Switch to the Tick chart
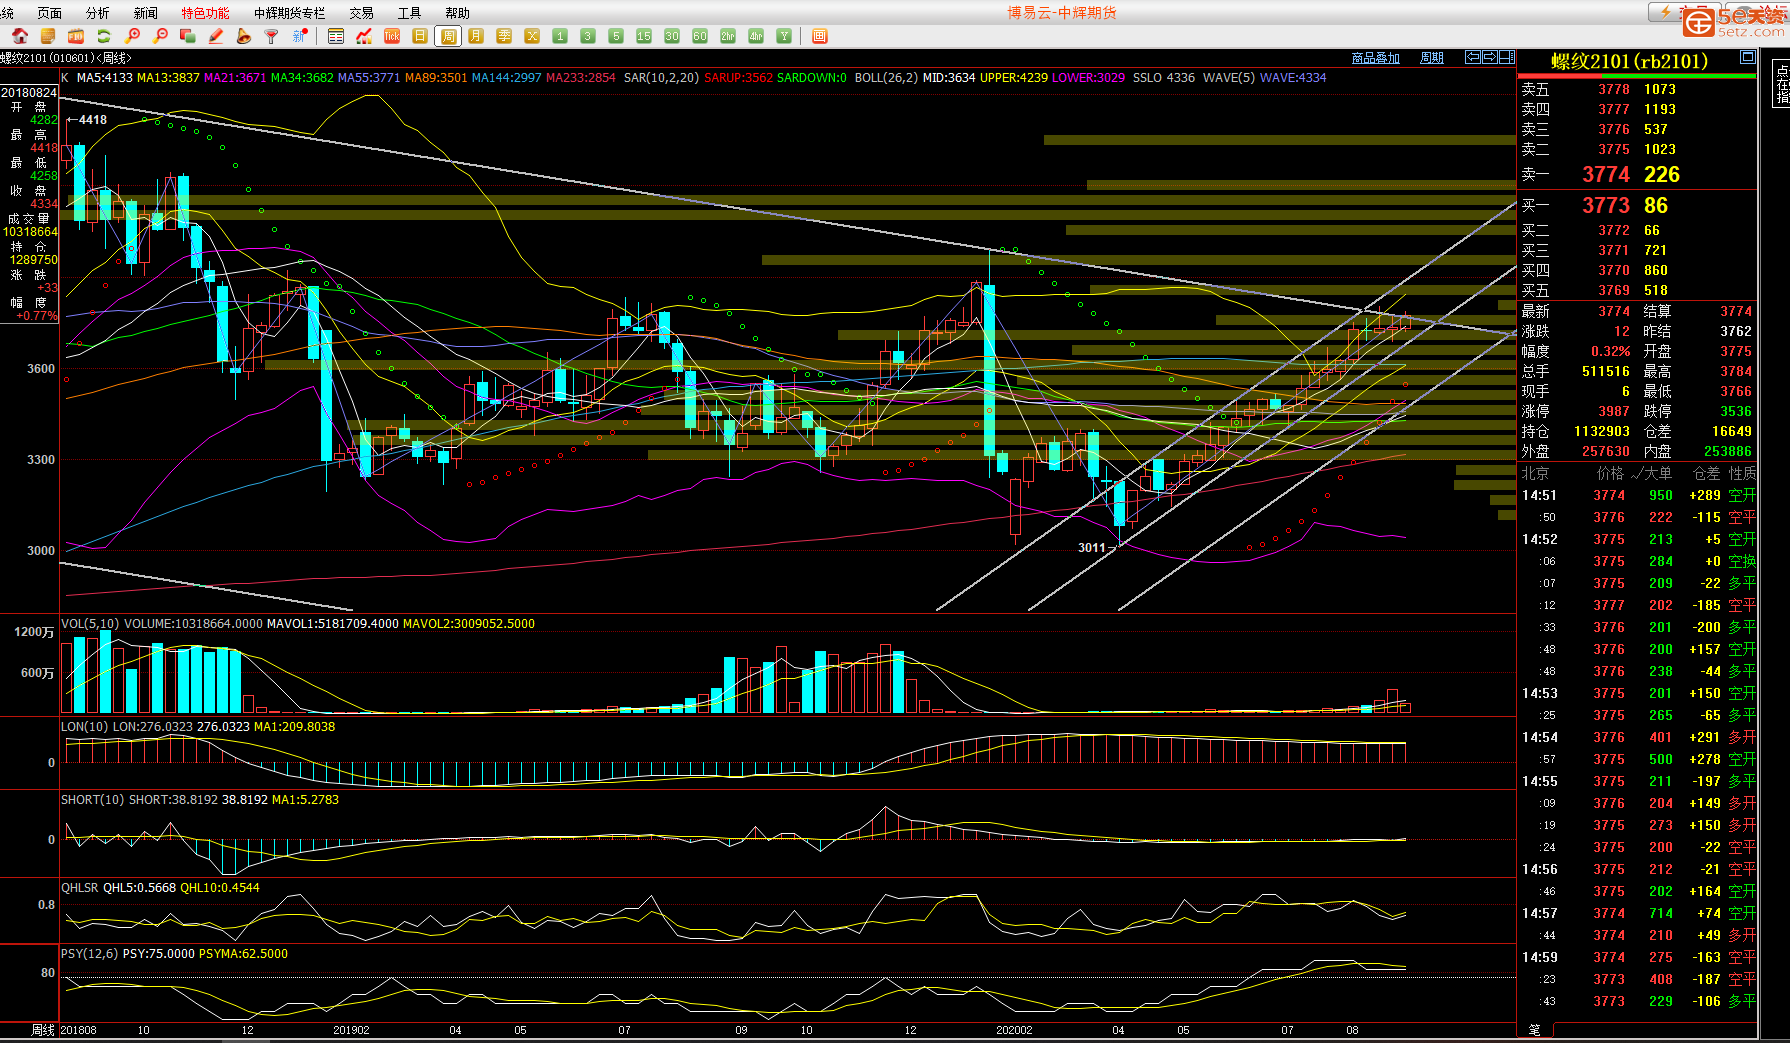The image size is (1790, 1043). point(392,36)
